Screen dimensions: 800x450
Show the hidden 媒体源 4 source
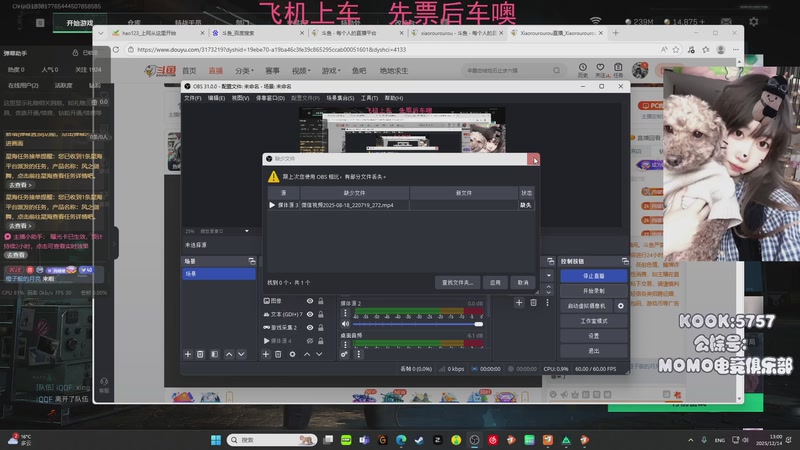(x=310, y=340)
